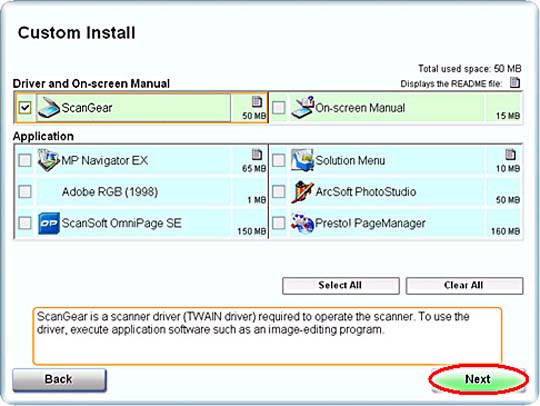Uncheck the ScanGear checkbox
540x406 pixels.
tap(25, 108)
